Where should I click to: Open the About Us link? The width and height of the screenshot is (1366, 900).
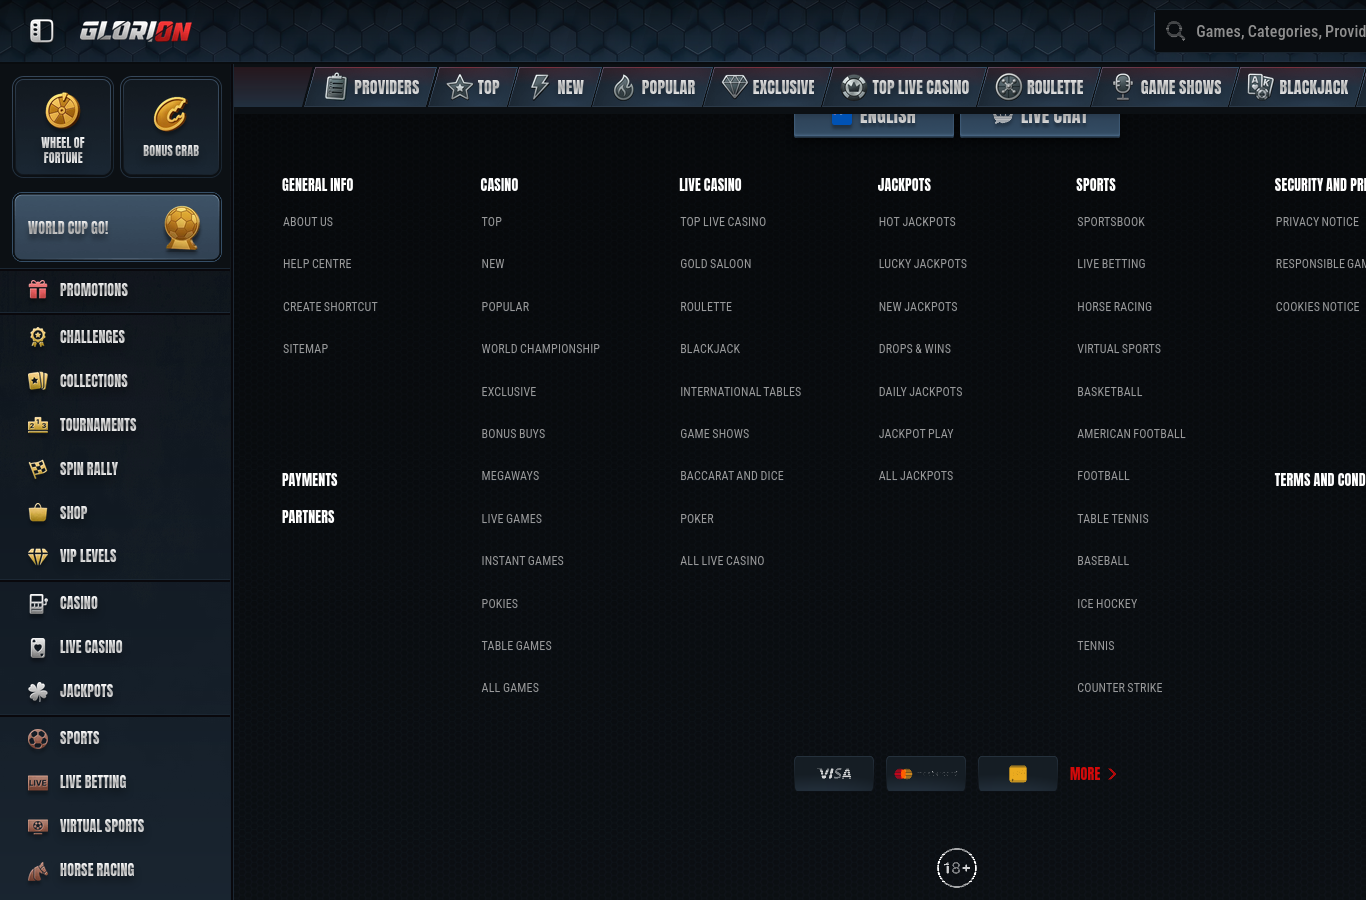pos(308,222)
